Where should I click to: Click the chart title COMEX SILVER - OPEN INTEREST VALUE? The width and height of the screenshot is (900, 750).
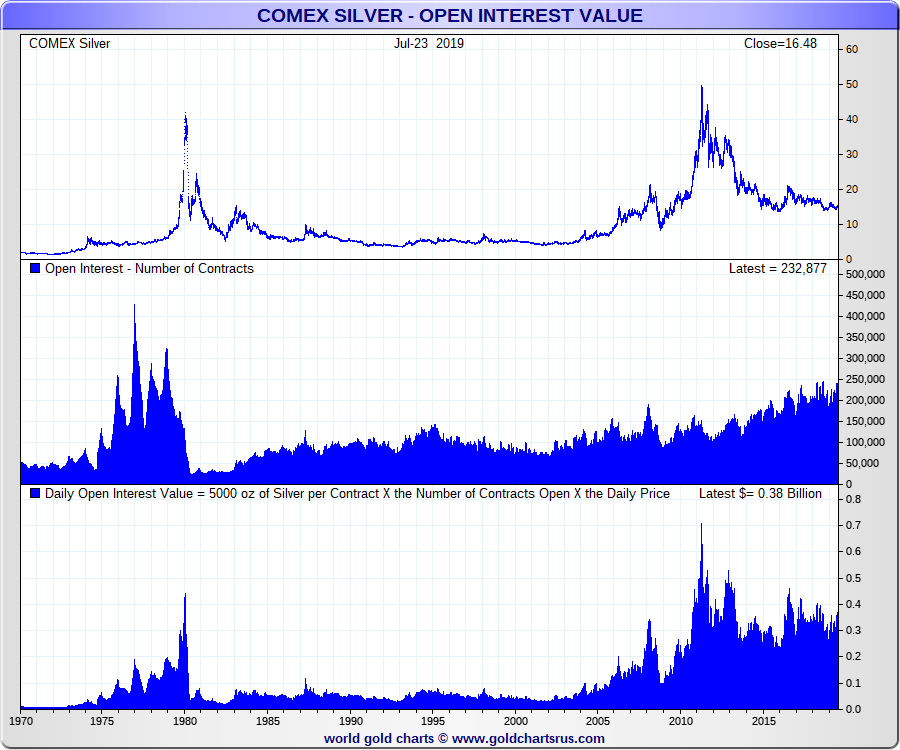coord(449,15)
